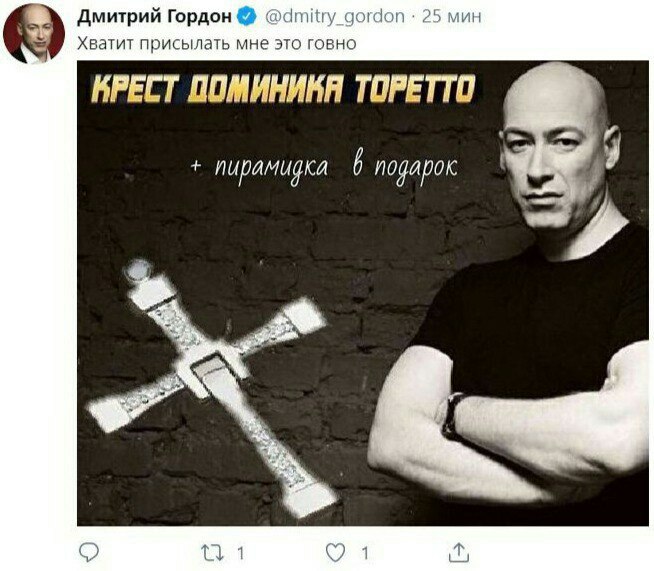Open the tweet via the 25 мин timestamp
The width and height of the screenshot is (654, 571).
click(x=452, y=17)
